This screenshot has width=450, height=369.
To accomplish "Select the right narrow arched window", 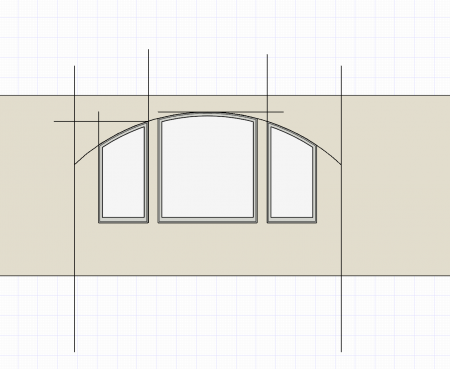I will click(x=292, y=173).
